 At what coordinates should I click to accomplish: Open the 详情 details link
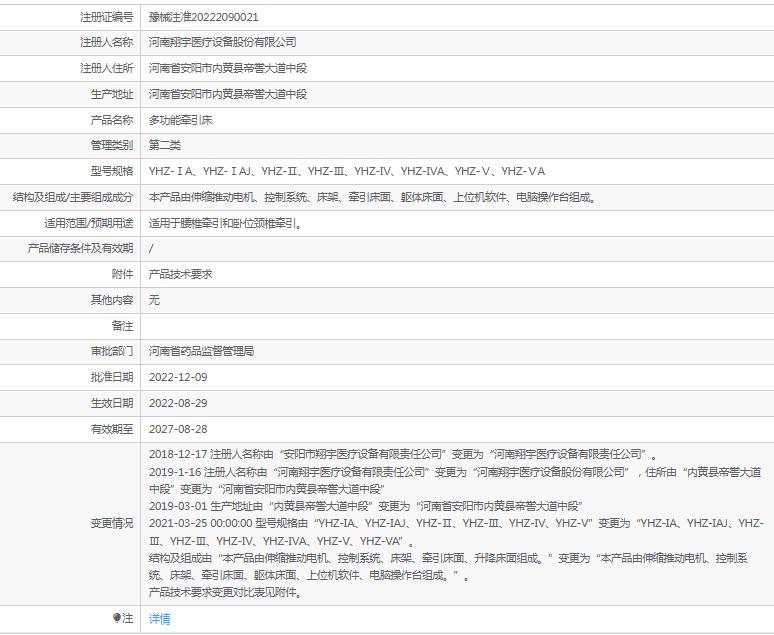159,619
